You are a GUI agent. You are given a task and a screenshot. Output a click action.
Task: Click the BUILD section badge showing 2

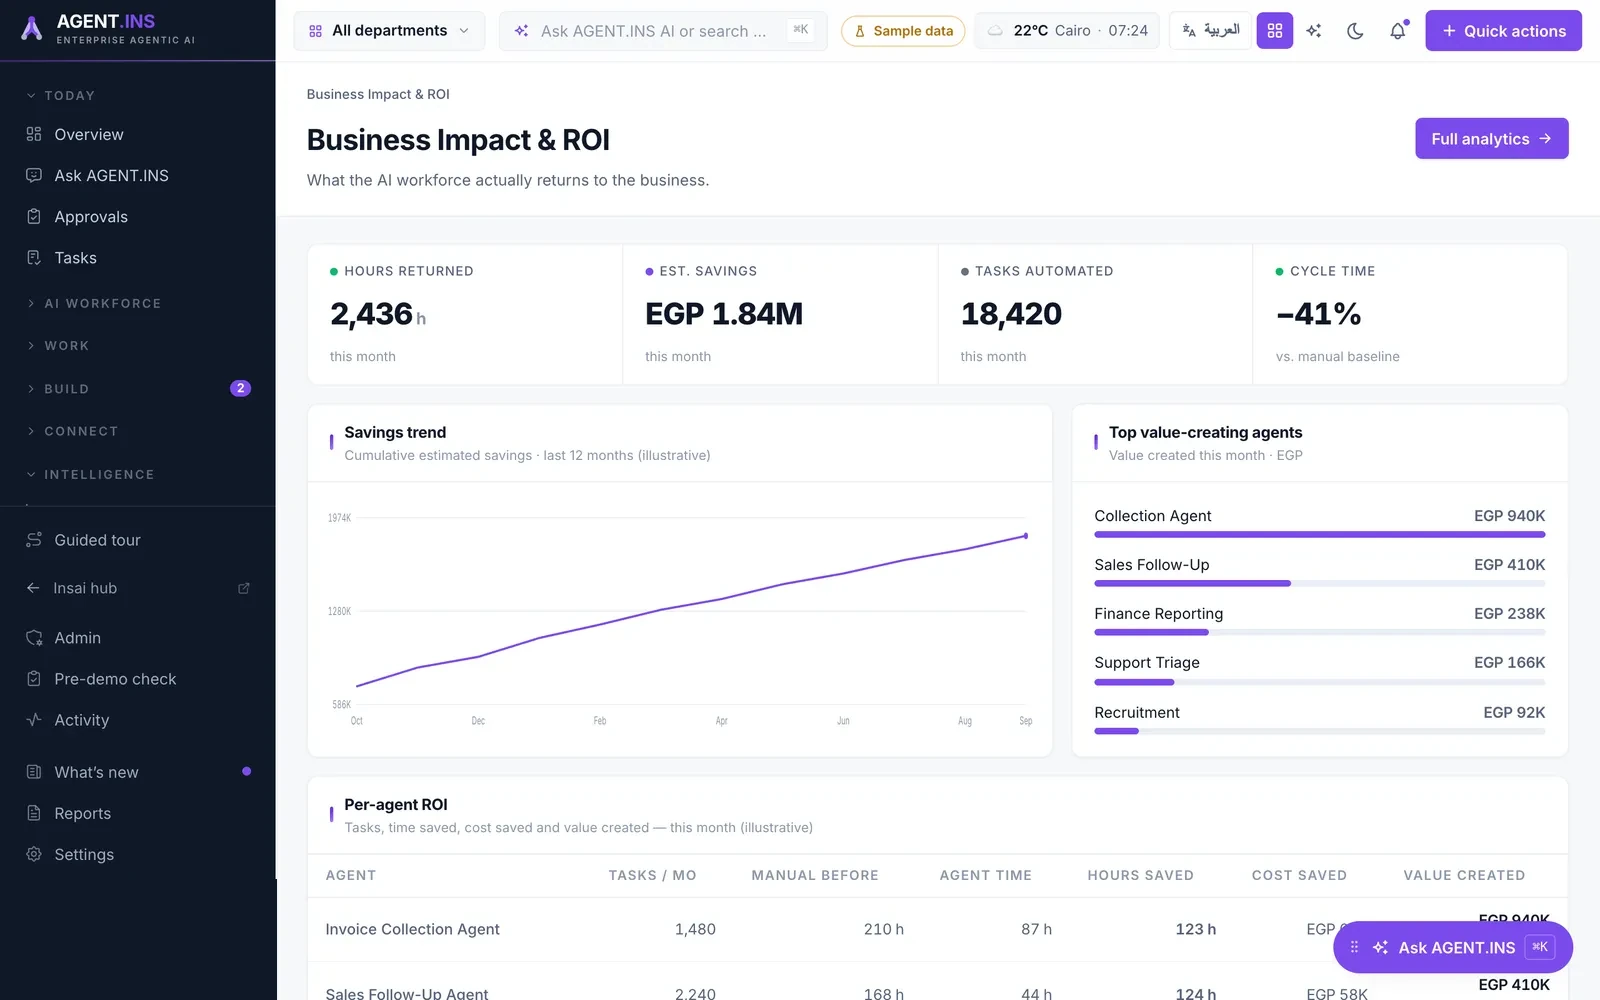240,388
